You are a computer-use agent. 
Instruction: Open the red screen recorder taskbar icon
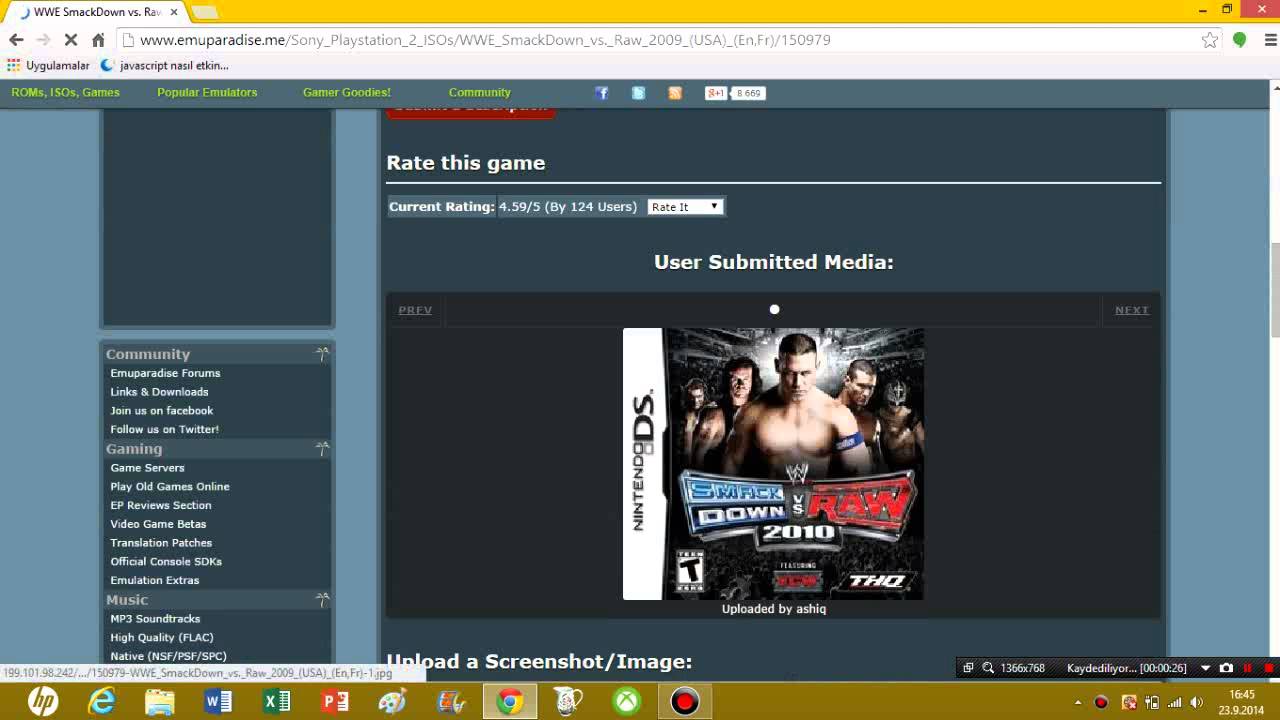685,702
